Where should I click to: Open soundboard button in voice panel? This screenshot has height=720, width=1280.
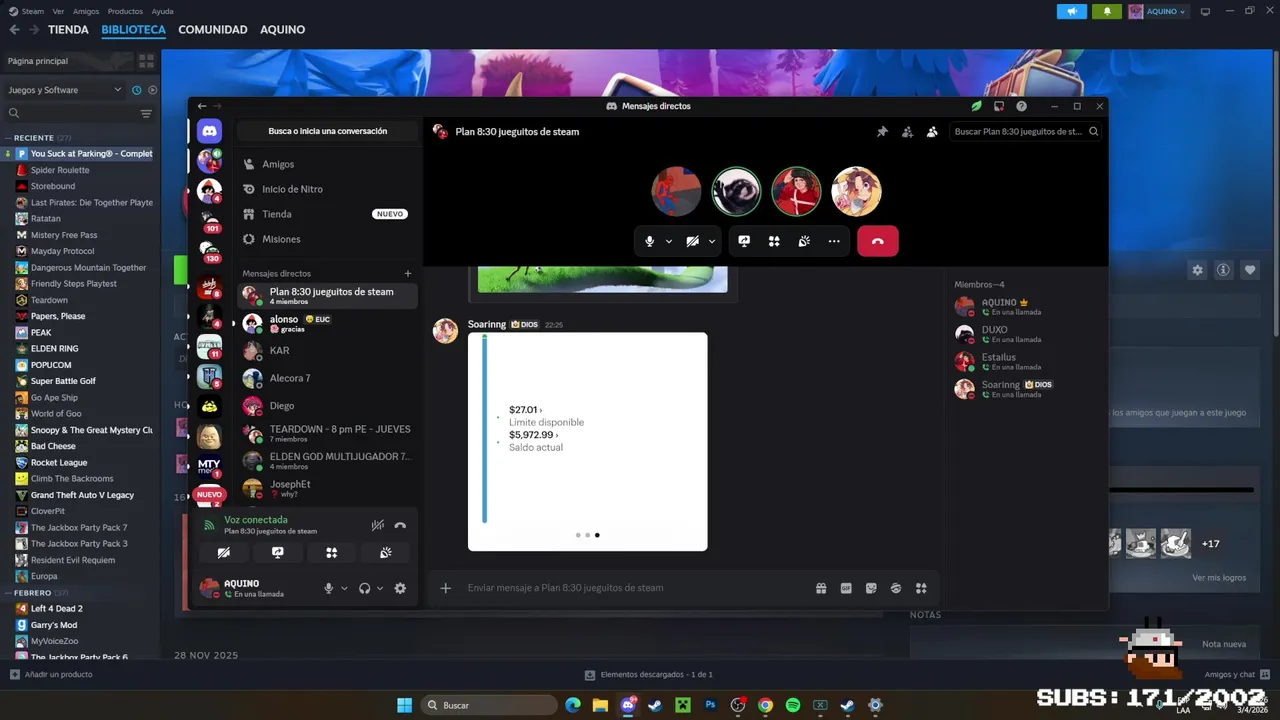pos(385,552)
